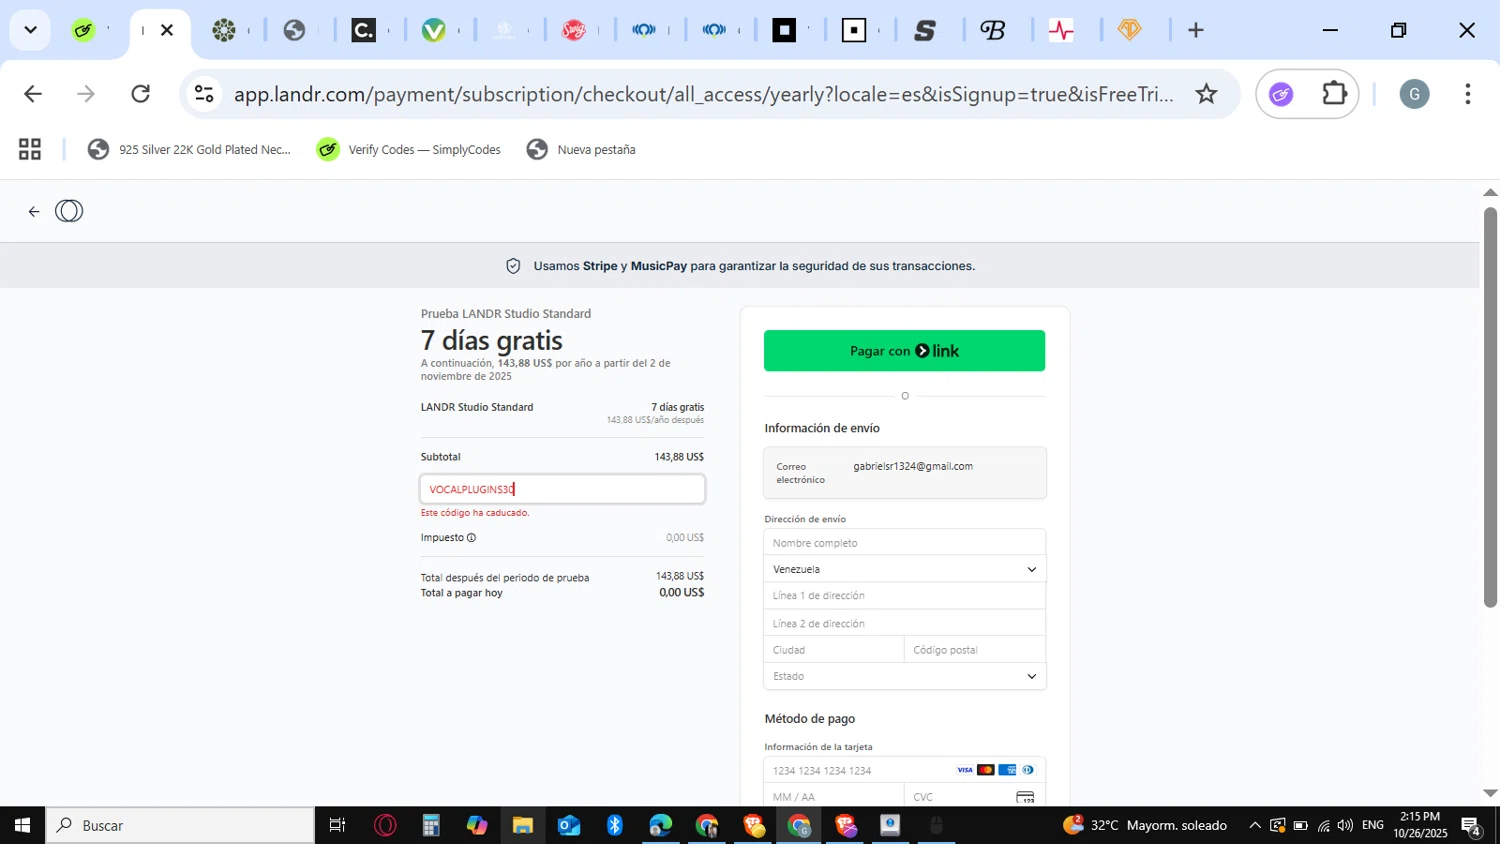Click the browser back arrow
Viewport: 1500px width, 844px height.
point(33,94)
